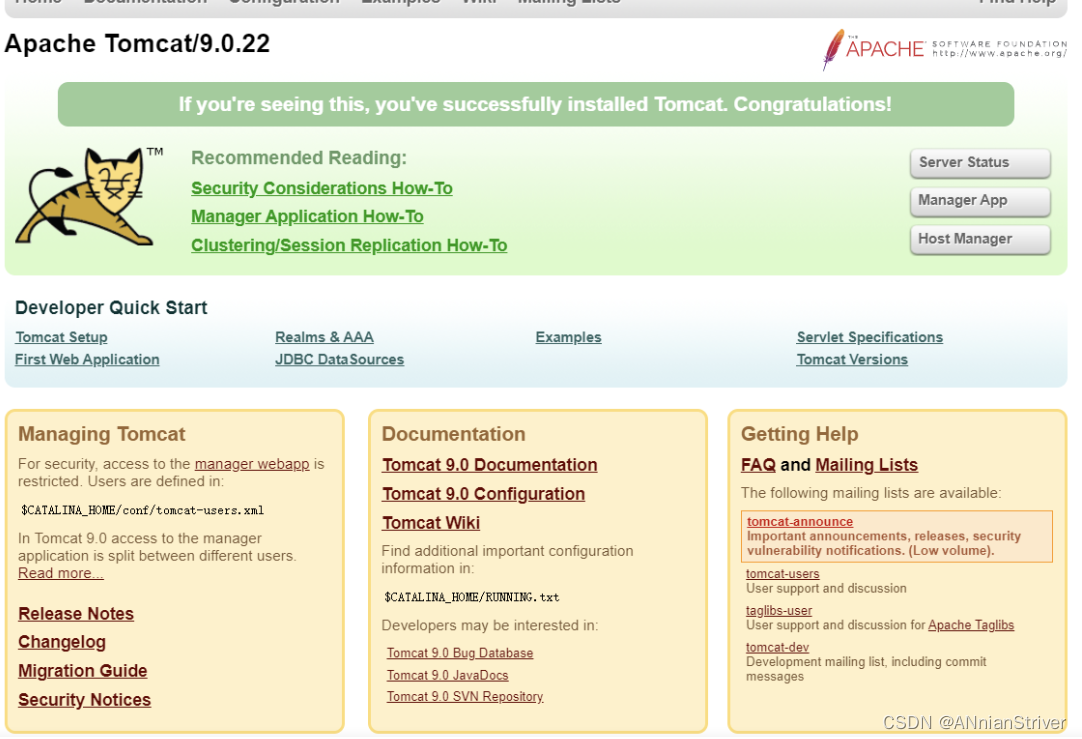Open the Mailing Lists link

pos(867,465)
